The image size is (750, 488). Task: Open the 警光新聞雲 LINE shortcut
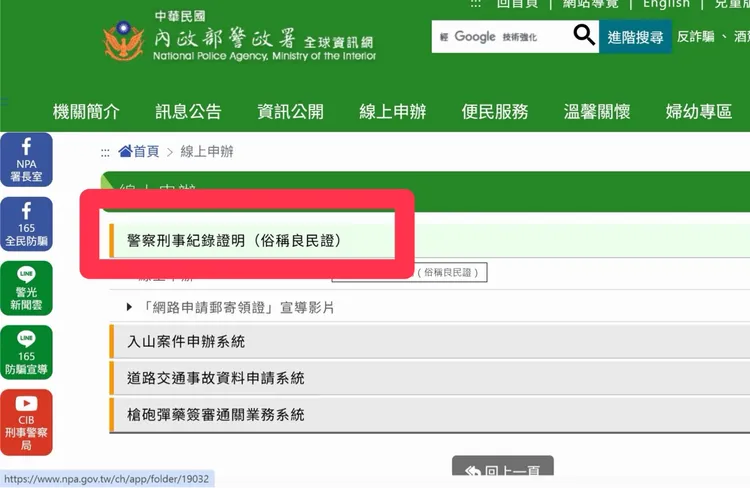tap(26, 288)
